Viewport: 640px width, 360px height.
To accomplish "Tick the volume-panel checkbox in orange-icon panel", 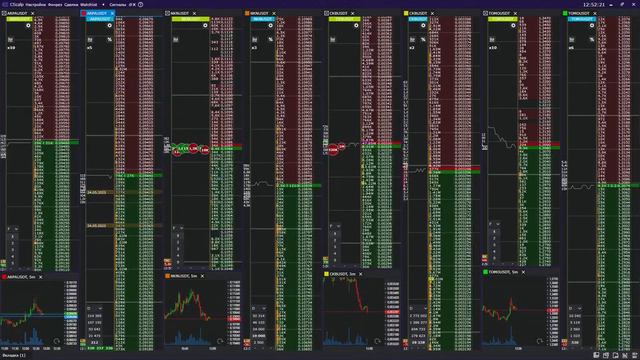I will (x=253, y=308).
